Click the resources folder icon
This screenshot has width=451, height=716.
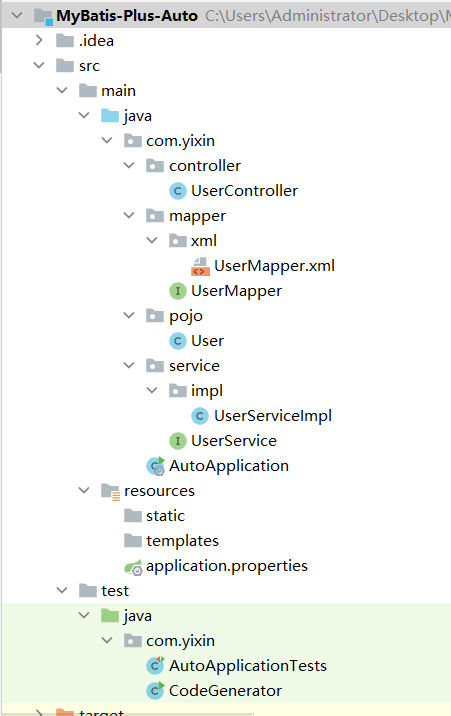pyautogui.click(x=110, y=491)
